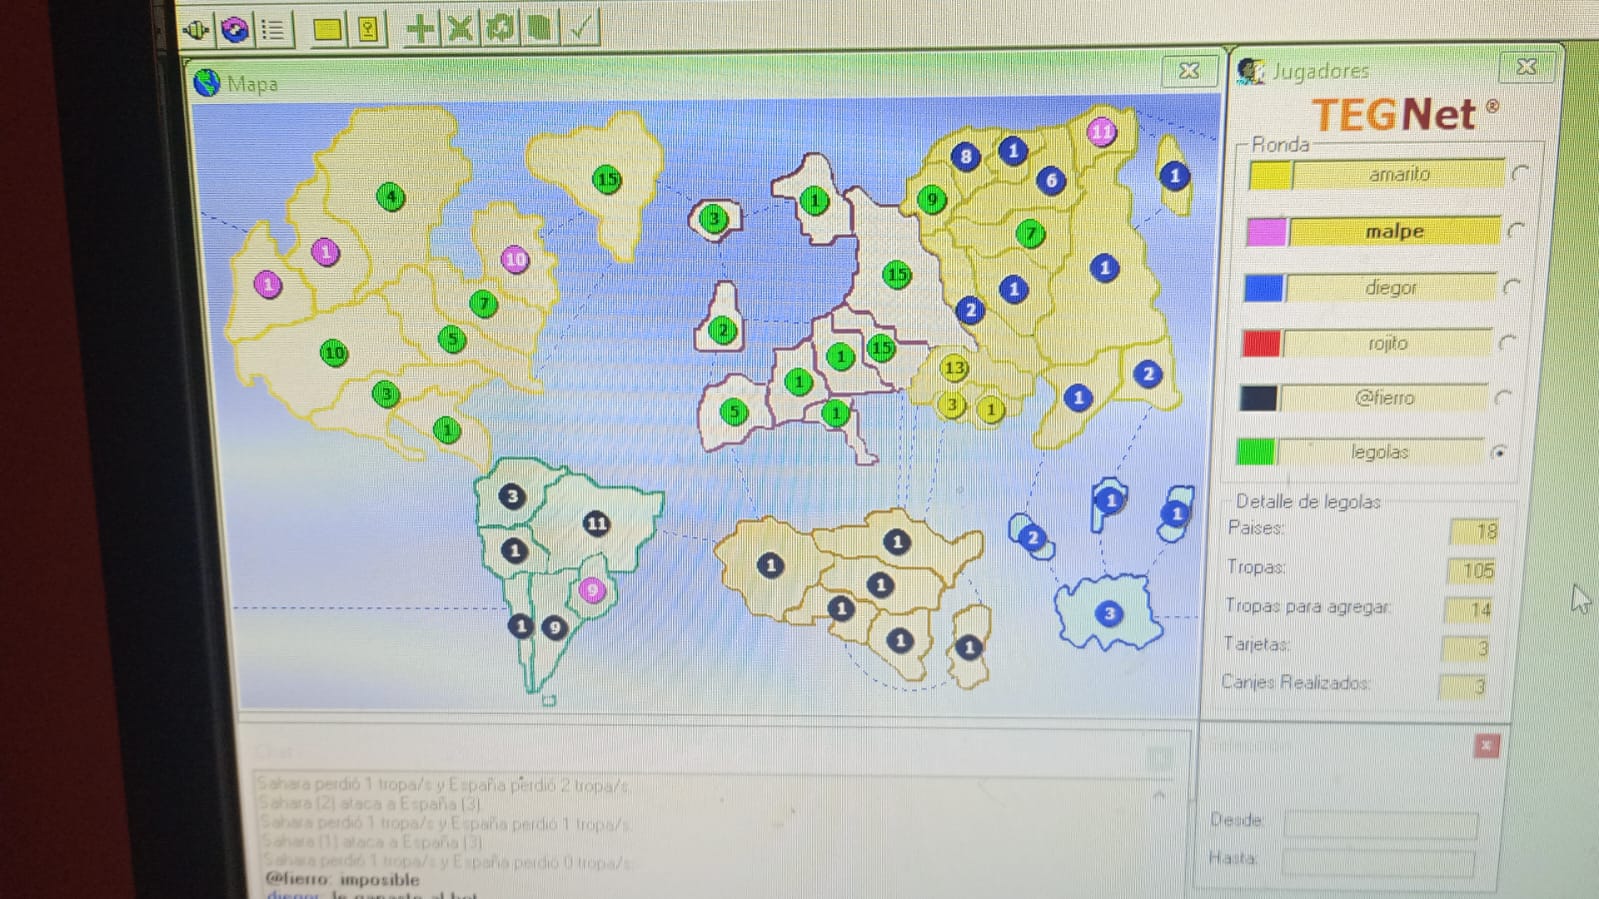Screen dimensions: 1599x899
Task: Open the bulleted list toolbar icon
Action: (x=273, y=30)
